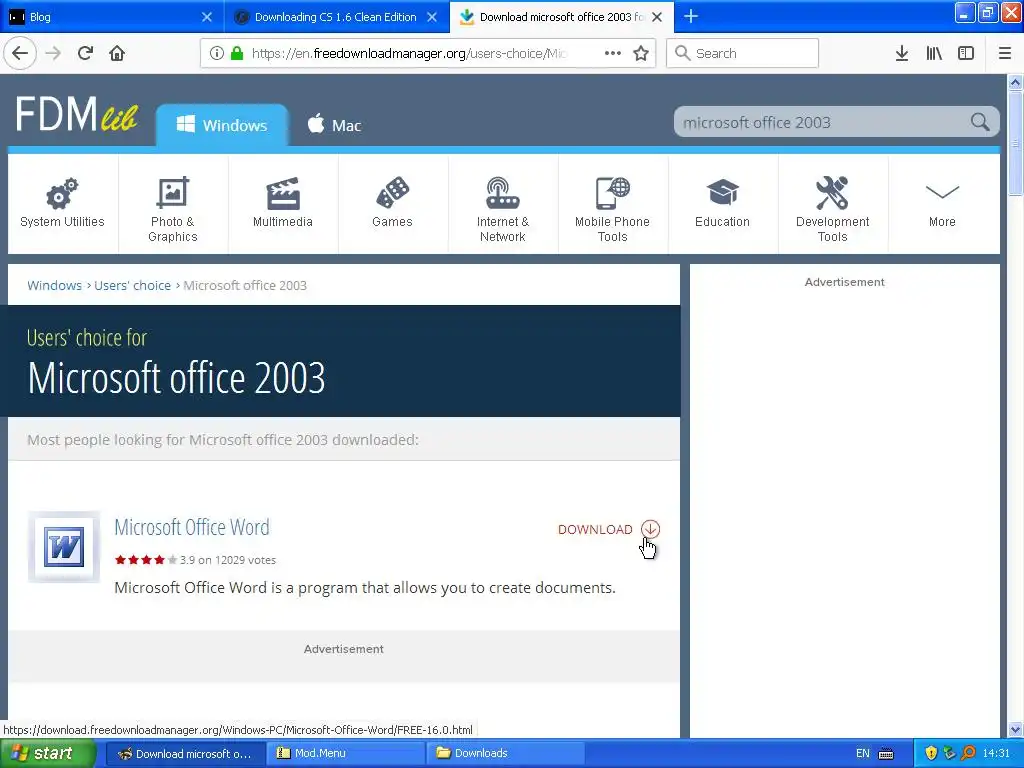Click the Users' choice breadcrumb link
Screen dimensions: 1024x768
point(133,285)
